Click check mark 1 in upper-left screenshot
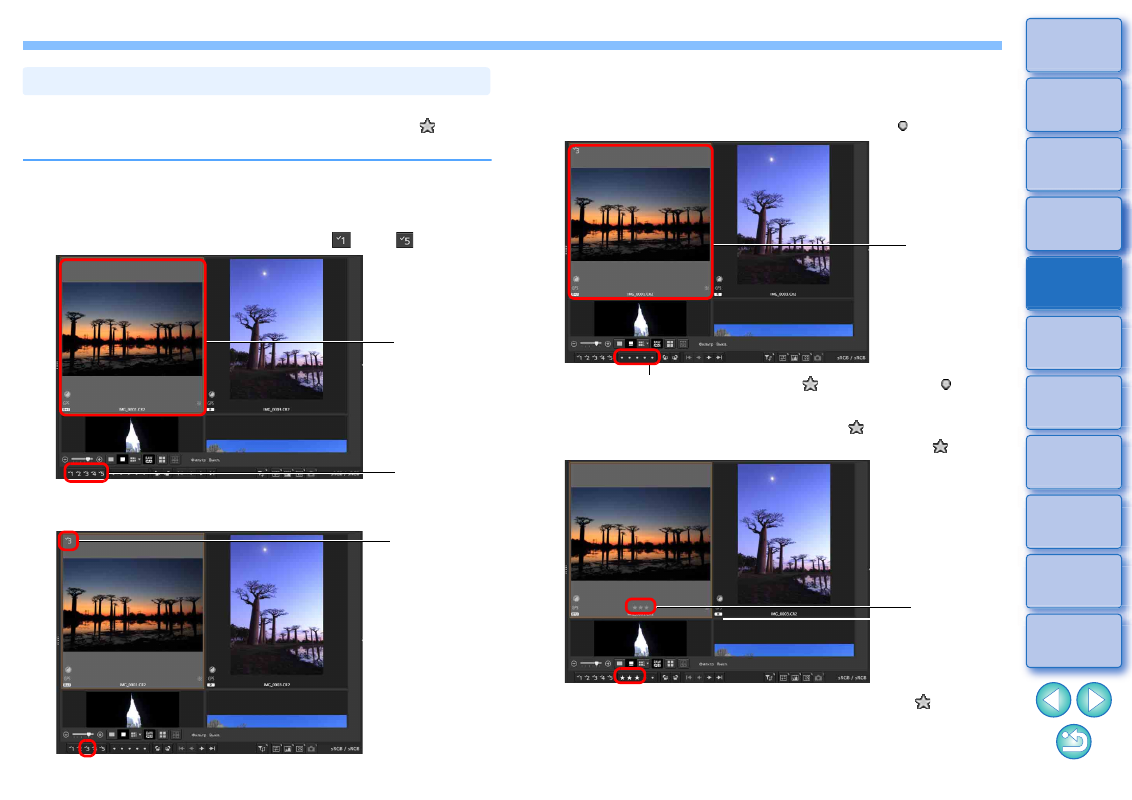The width and height of the screenshot is (1132, 800). 71,473
